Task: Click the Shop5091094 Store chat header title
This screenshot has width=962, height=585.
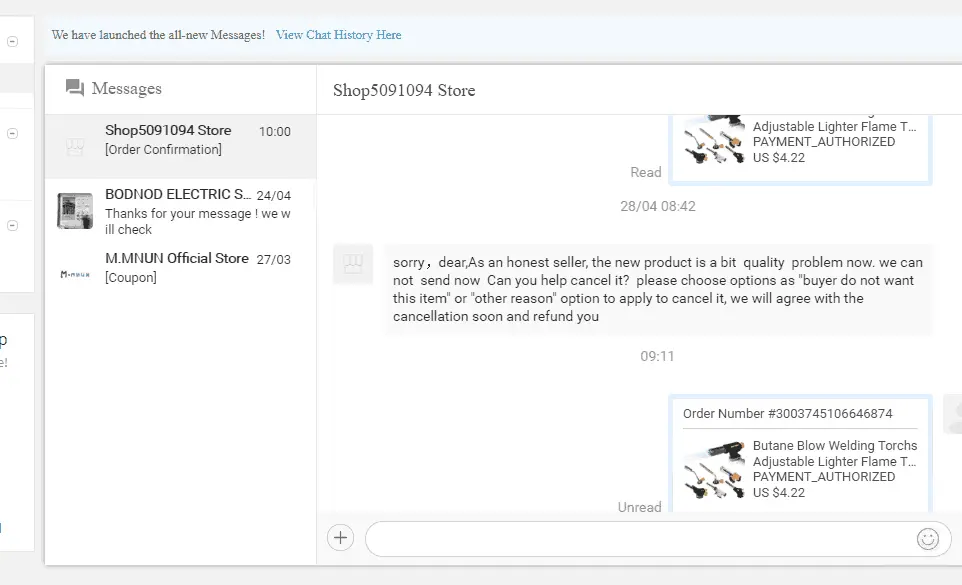Action: pos(404,90)
